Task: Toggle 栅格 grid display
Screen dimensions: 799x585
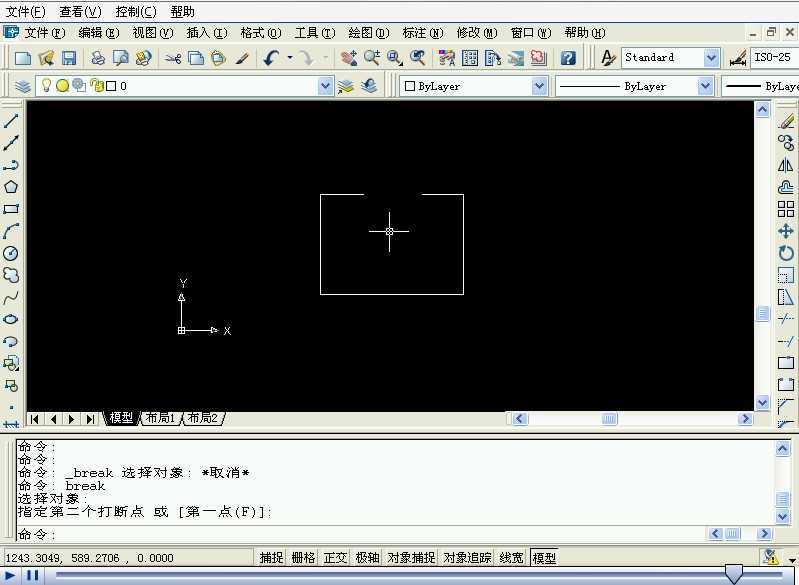Action: click(x=303, y=557)
